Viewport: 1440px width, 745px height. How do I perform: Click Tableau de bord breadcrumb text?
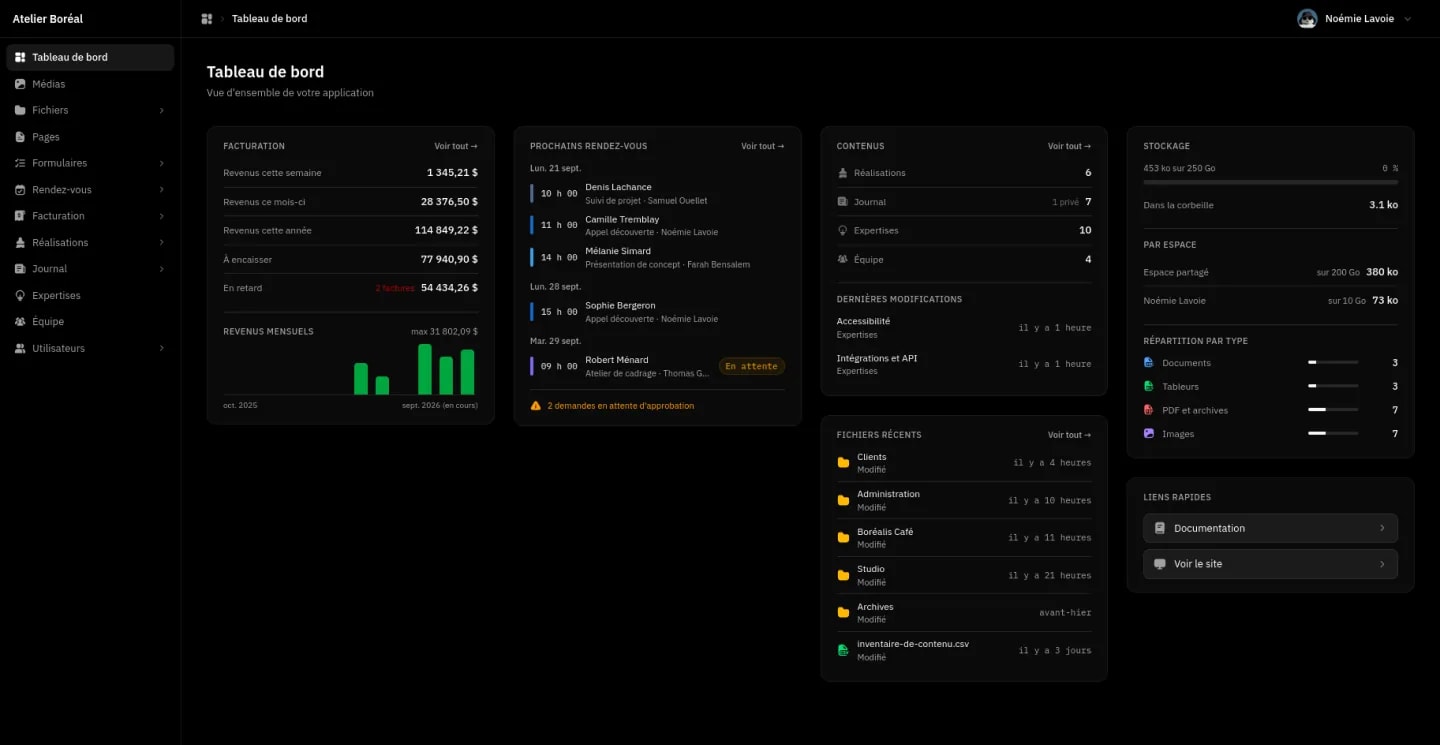pyautogui.click(x=269, y=19)
